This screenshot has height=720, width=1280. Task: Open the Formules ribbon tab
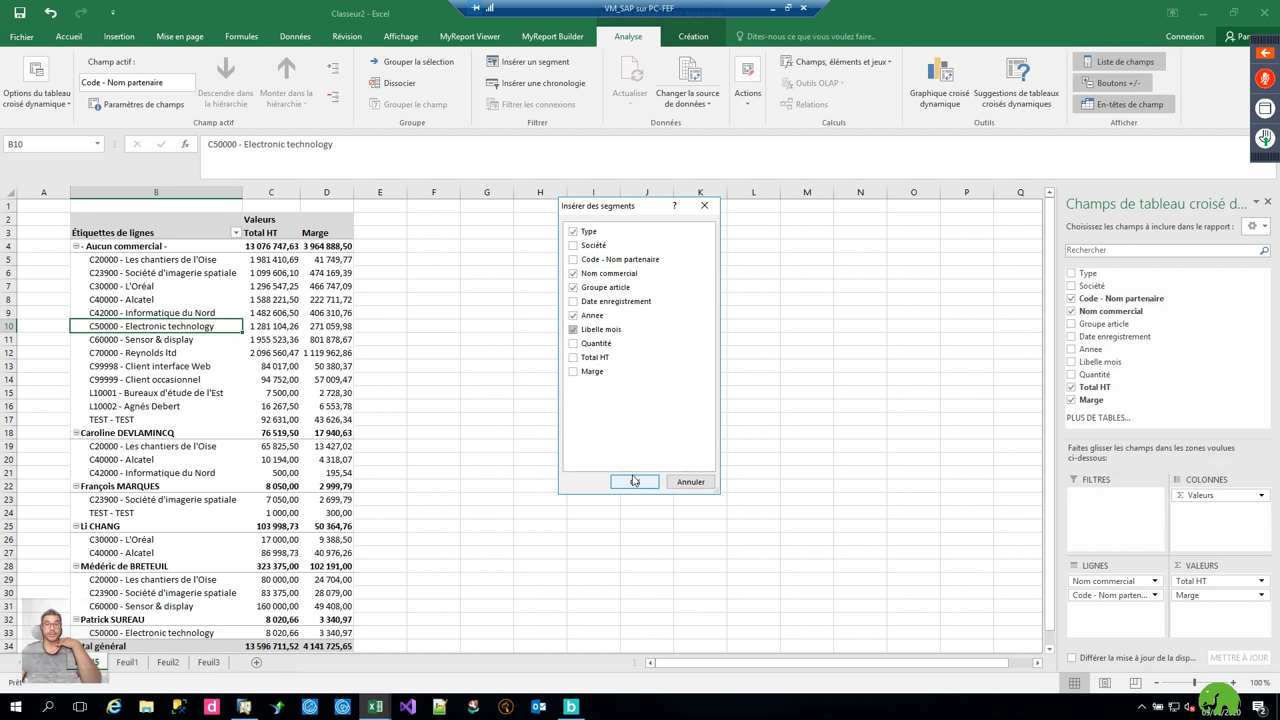[241, 37]
